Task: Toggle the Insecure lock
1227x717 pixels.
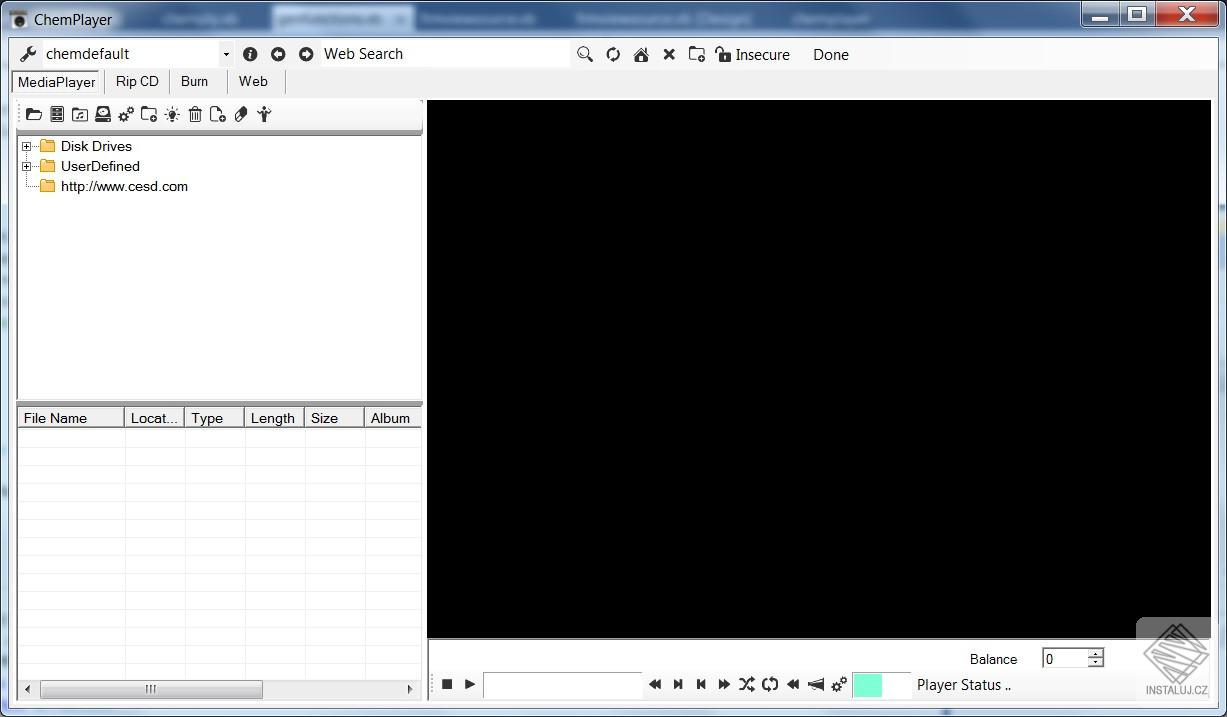Action: point(723,55)
